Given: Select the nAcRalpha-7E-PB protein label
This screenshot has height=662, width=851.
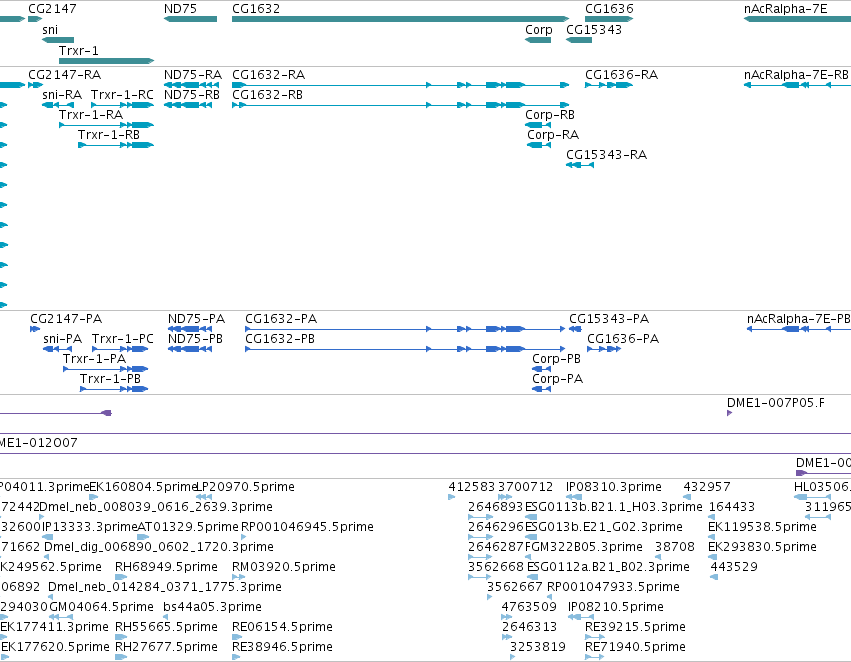Looking at the screenshot, I should tap(798, 319).
